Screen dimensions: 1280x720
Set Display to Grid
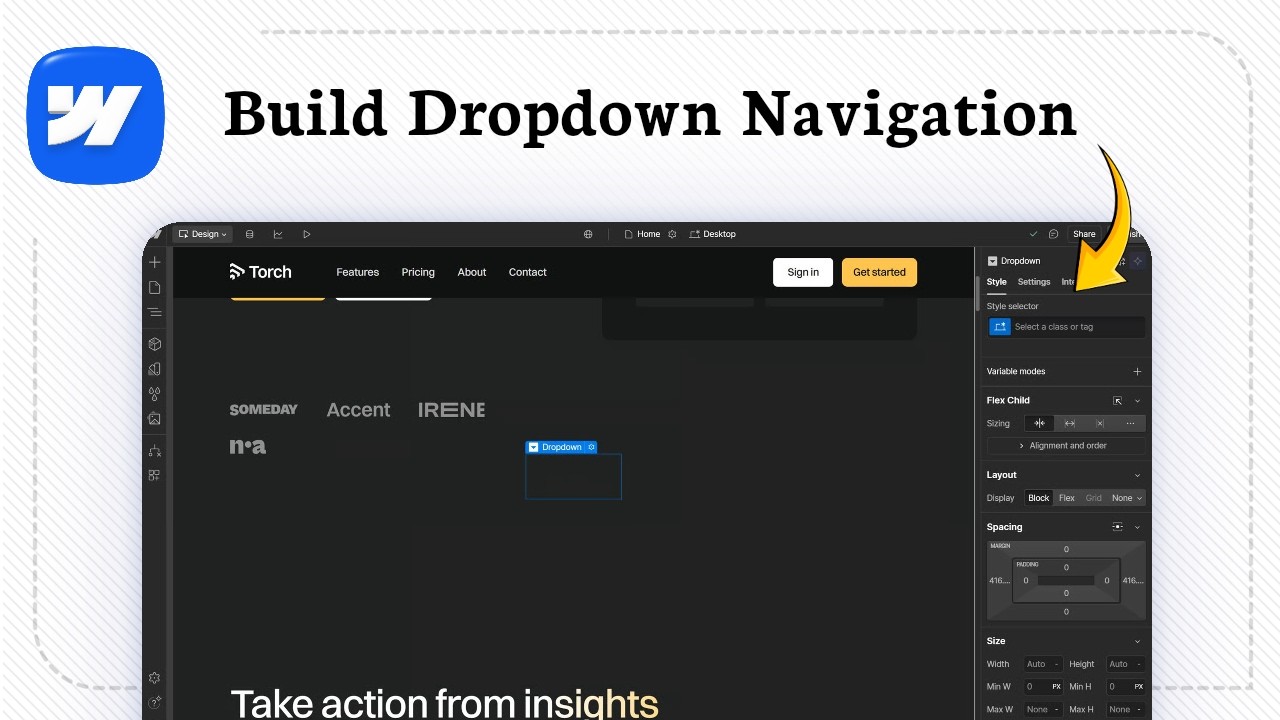click(x=1094, y=498)
